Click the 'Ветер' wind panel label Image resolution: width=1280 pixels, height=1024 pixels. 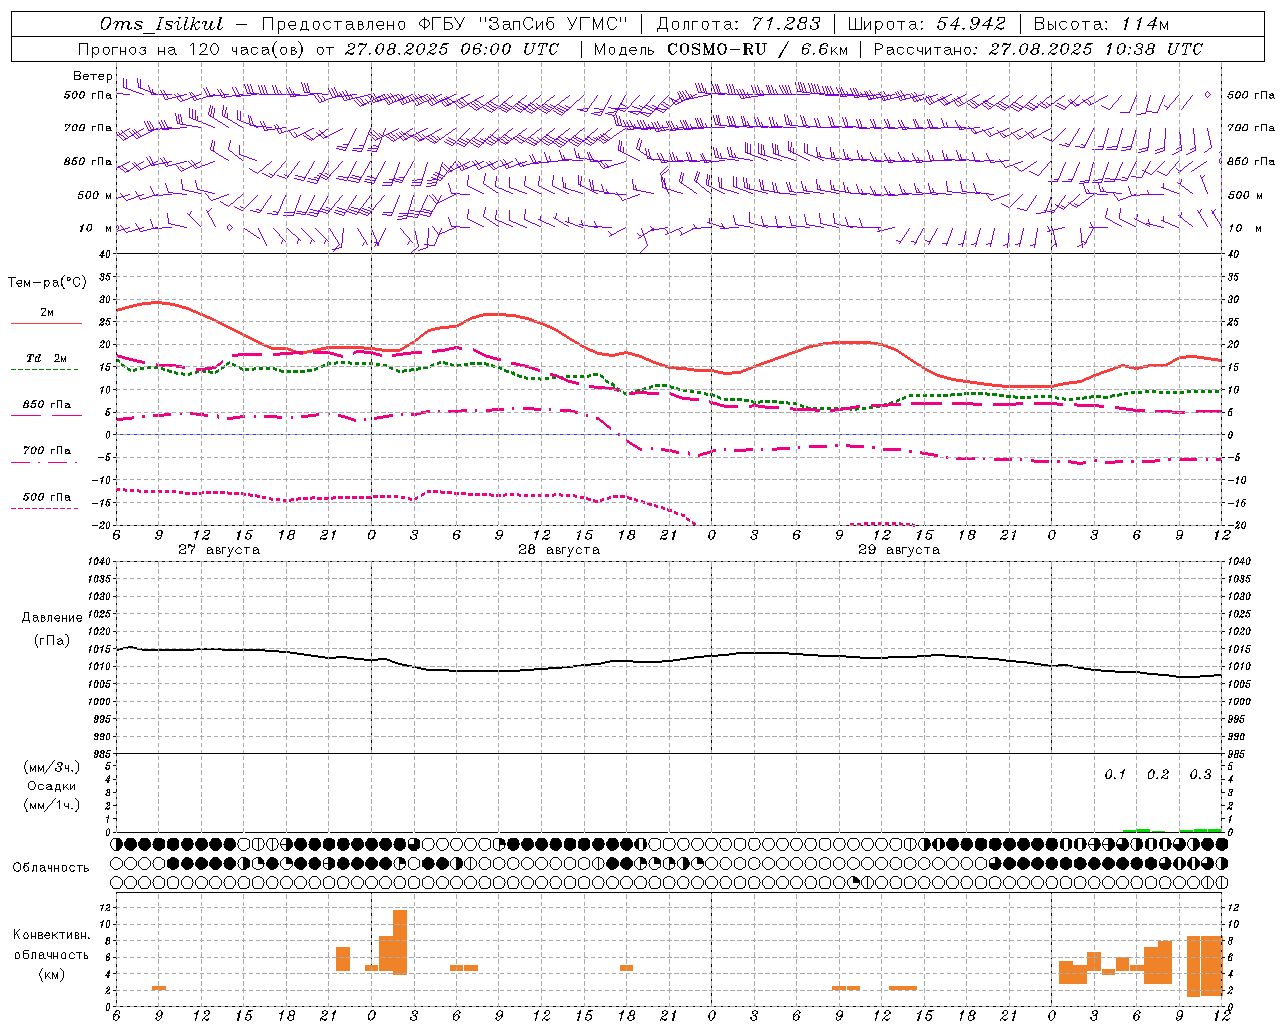pos(92,76)
